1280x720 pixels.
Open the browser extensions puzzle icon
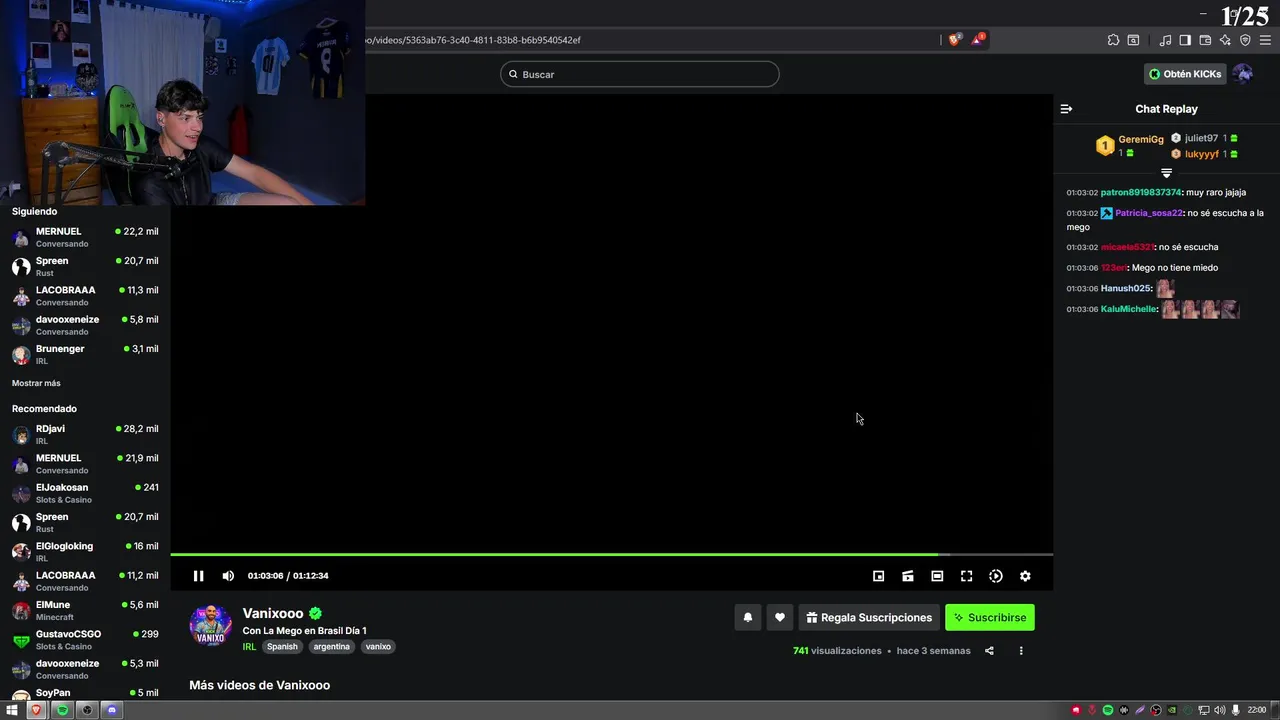[1113, 40]
